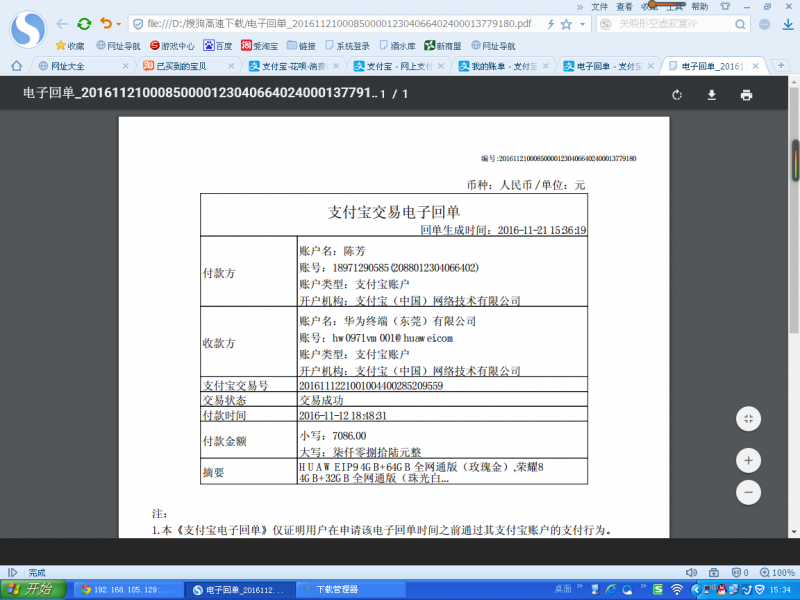The image size is (800, 600).
Task: Reload the page with the green refresh icon
Action: point(84,24)
